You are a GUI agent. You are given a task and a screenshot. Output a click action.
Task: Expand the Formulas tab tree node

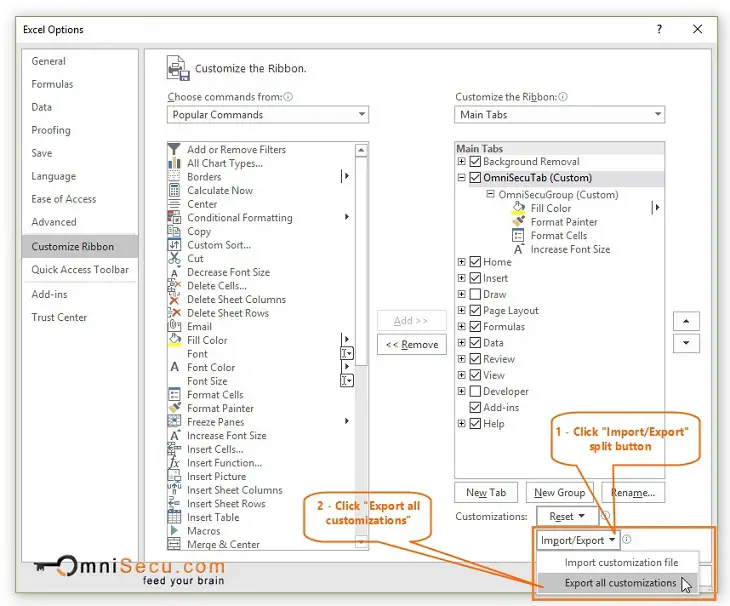click(x=461, y=326)
